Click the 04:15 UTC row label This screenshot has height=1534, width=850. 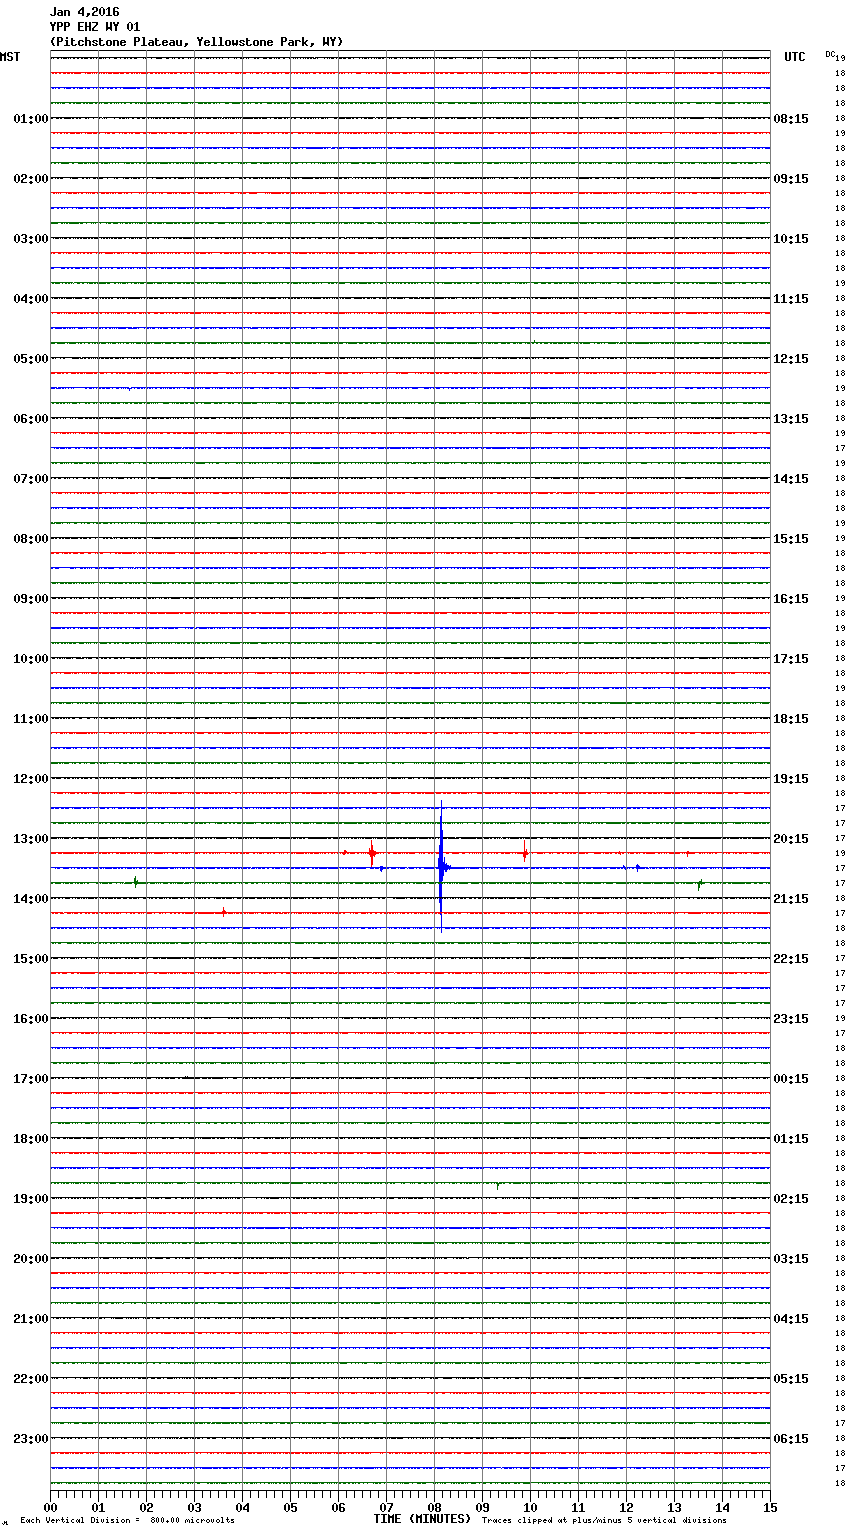[791, 1319]
